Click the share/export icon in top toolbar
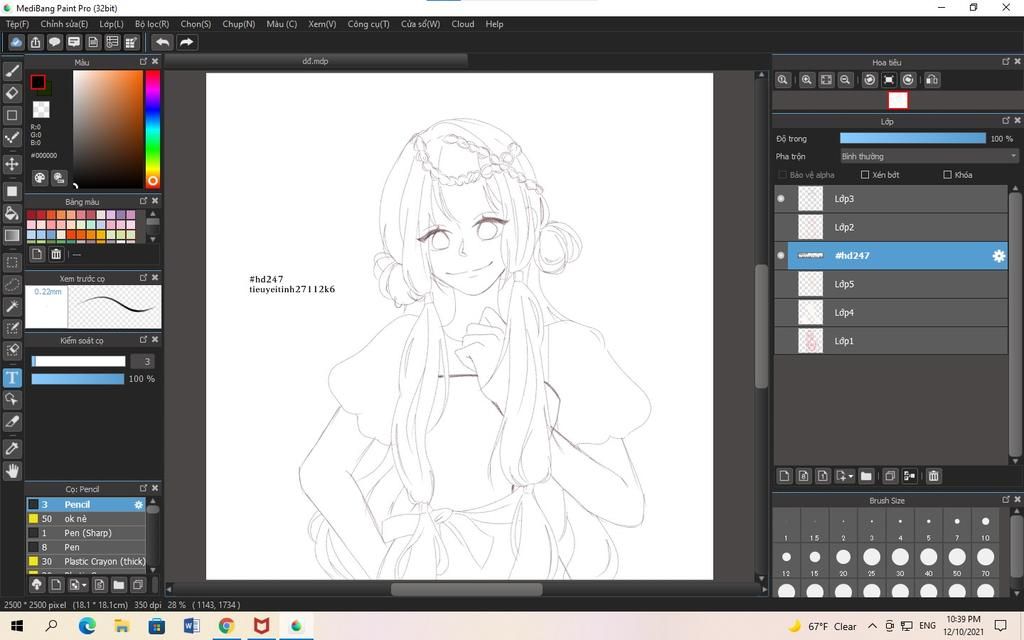 pos(35,42)
